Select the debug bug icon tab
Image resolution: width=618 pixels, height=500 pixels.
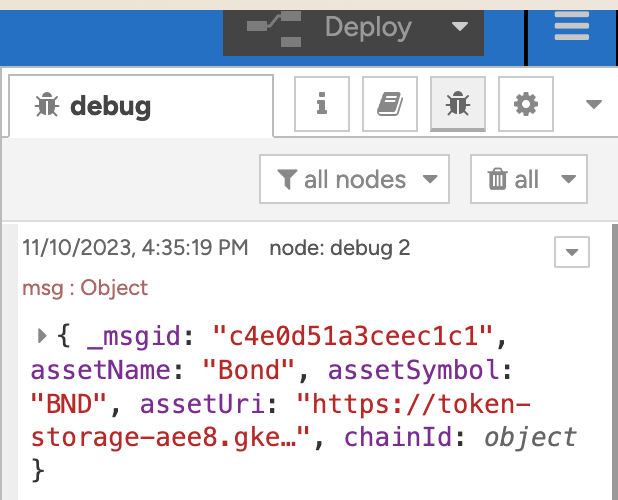(x=457, y=103)
